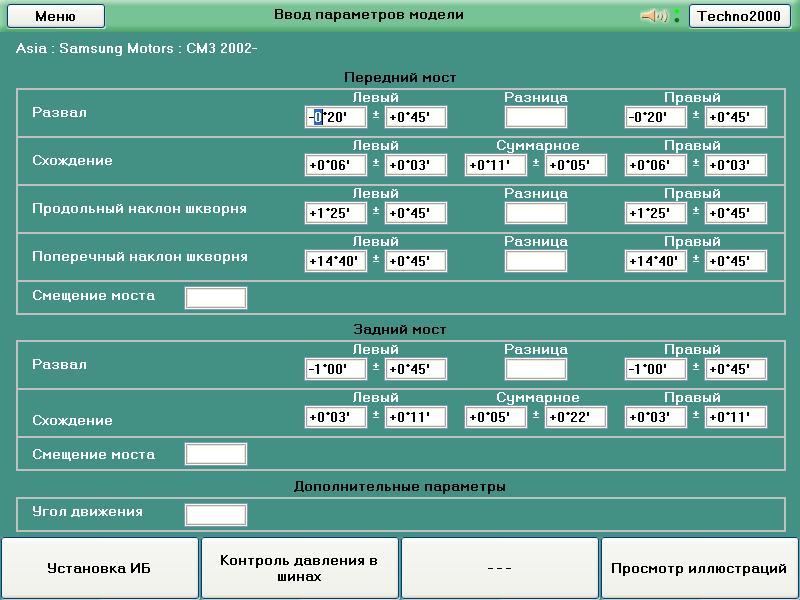Viewport: 800px width, 600px height.
Task: Select Продольный наклон шкворня left tolerance field
Action: (x=416, y=213)
